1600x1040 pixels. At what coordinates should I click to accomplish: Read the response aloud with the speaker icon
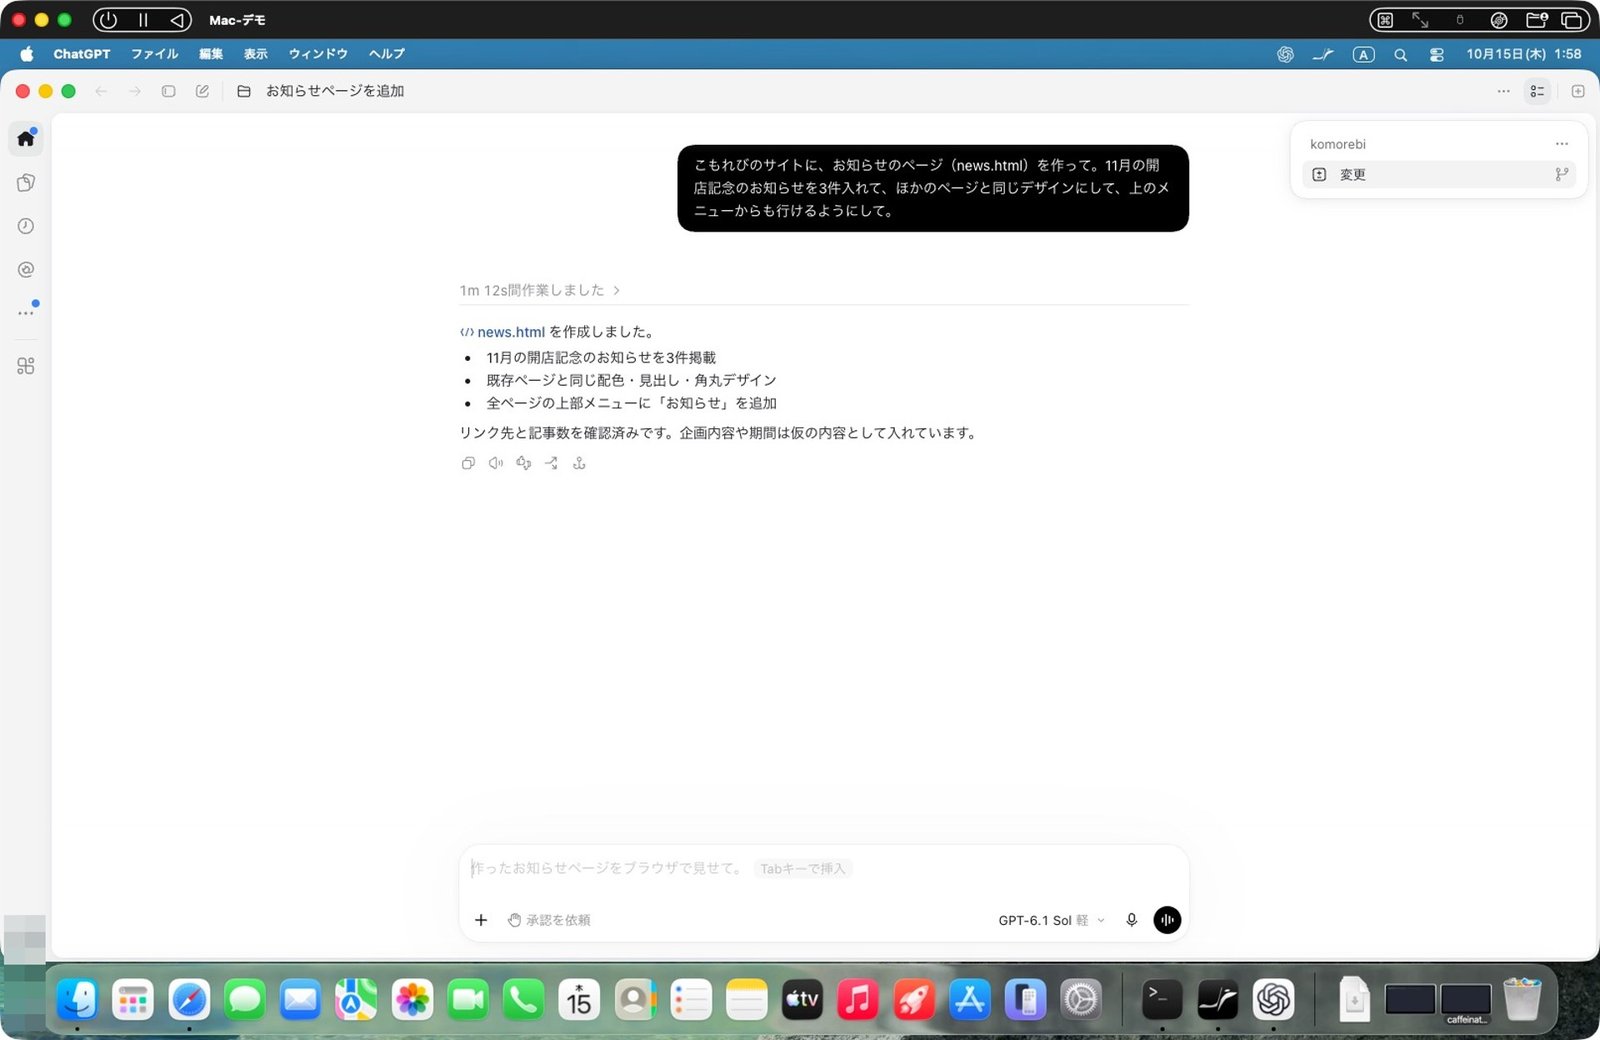point(496,463)
